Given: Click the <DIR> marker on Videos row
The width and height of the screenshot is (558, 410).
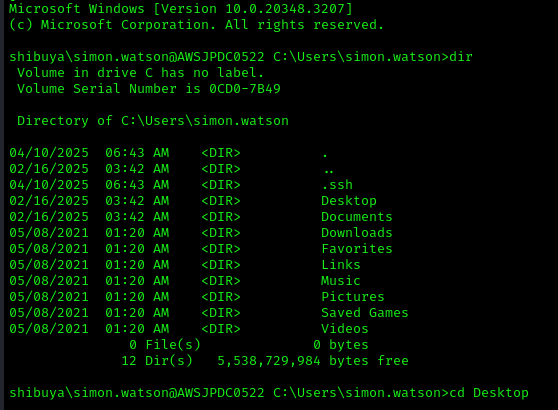Looking at the screenshot, I should pos(221,329).
